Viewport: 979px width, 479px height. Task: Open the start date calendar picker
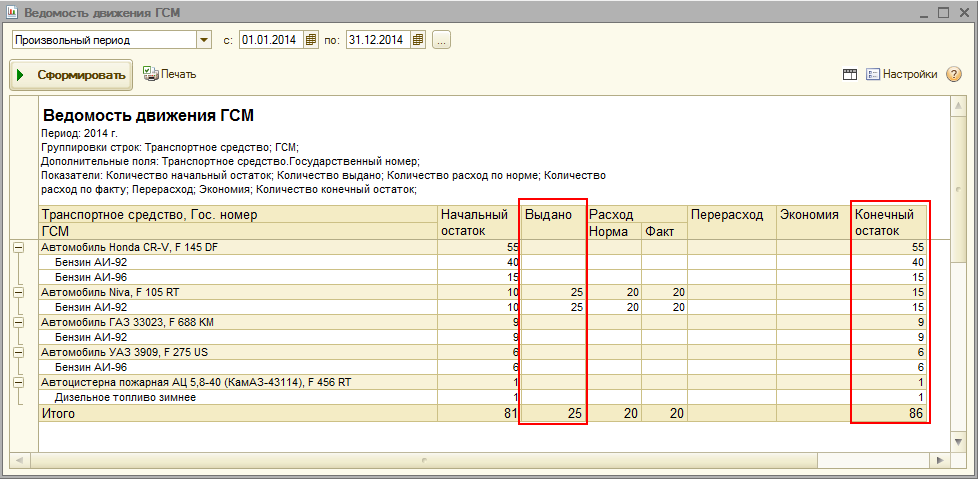point(311,40)
